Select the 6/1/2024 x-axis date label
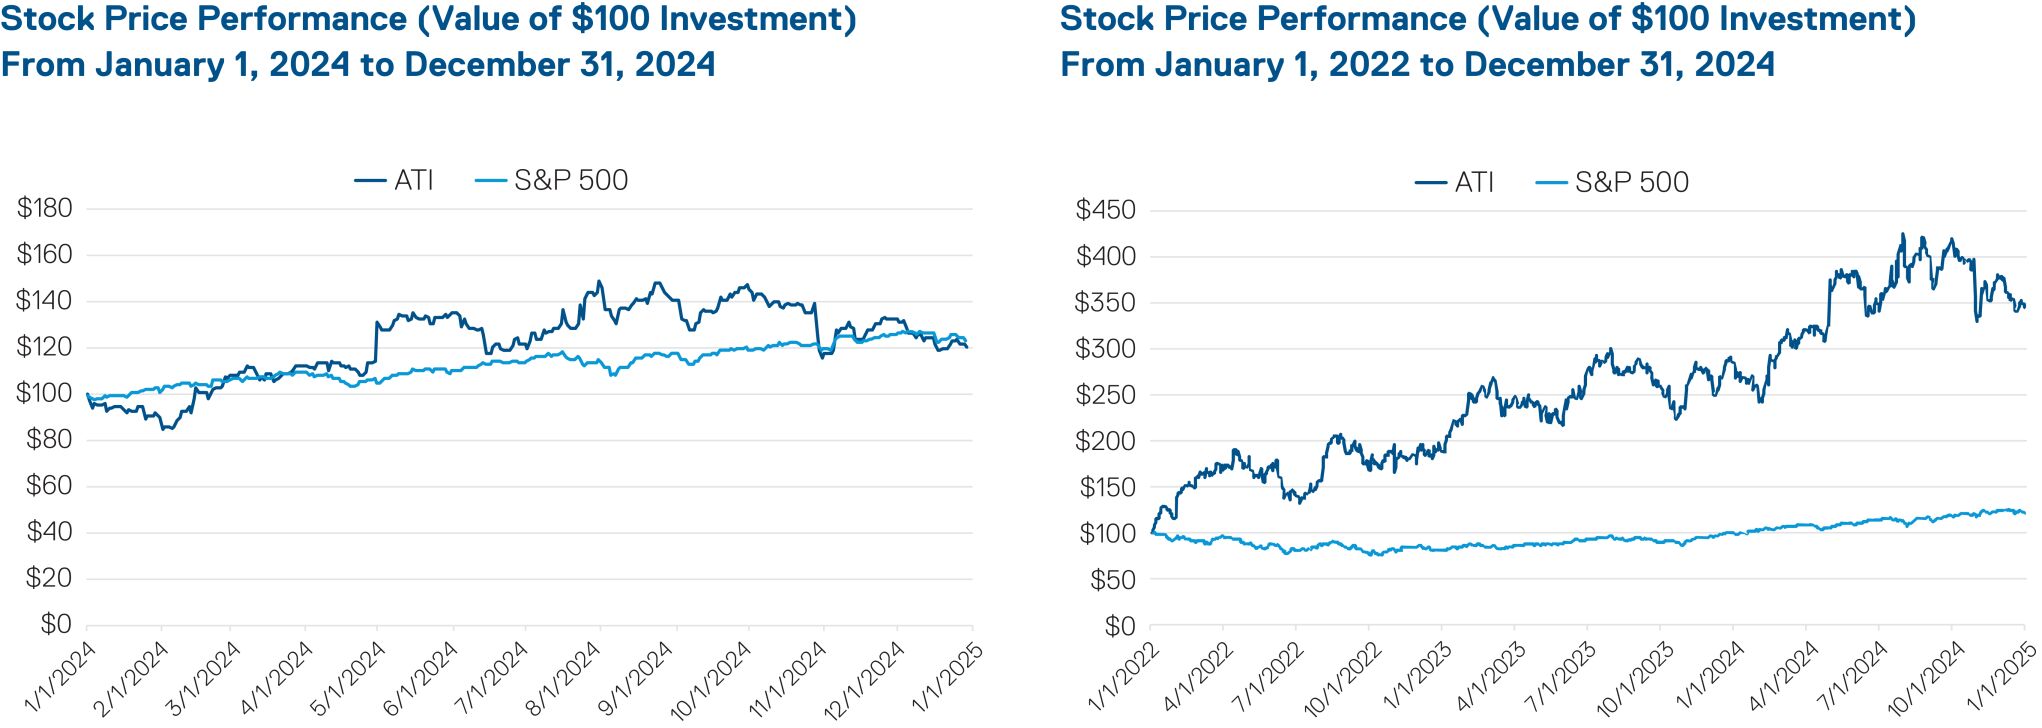The height and width of the screenshot is (728, 2042). (x=421, y=679)
